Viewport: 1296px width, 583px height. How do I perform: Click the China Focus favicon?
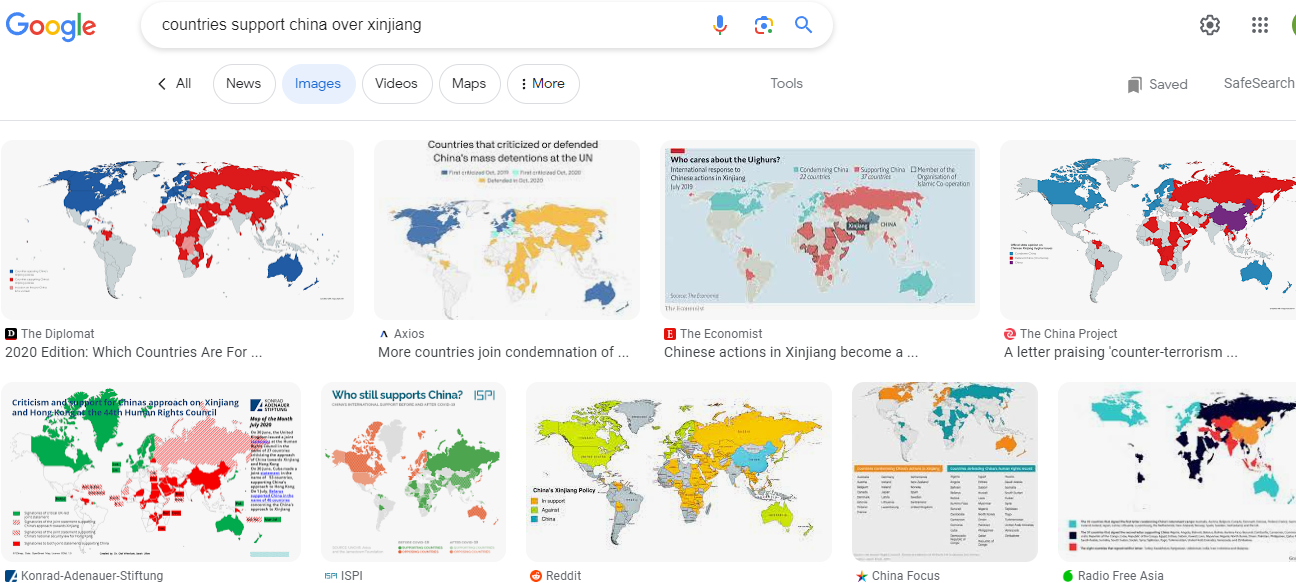tap(862, 576)
